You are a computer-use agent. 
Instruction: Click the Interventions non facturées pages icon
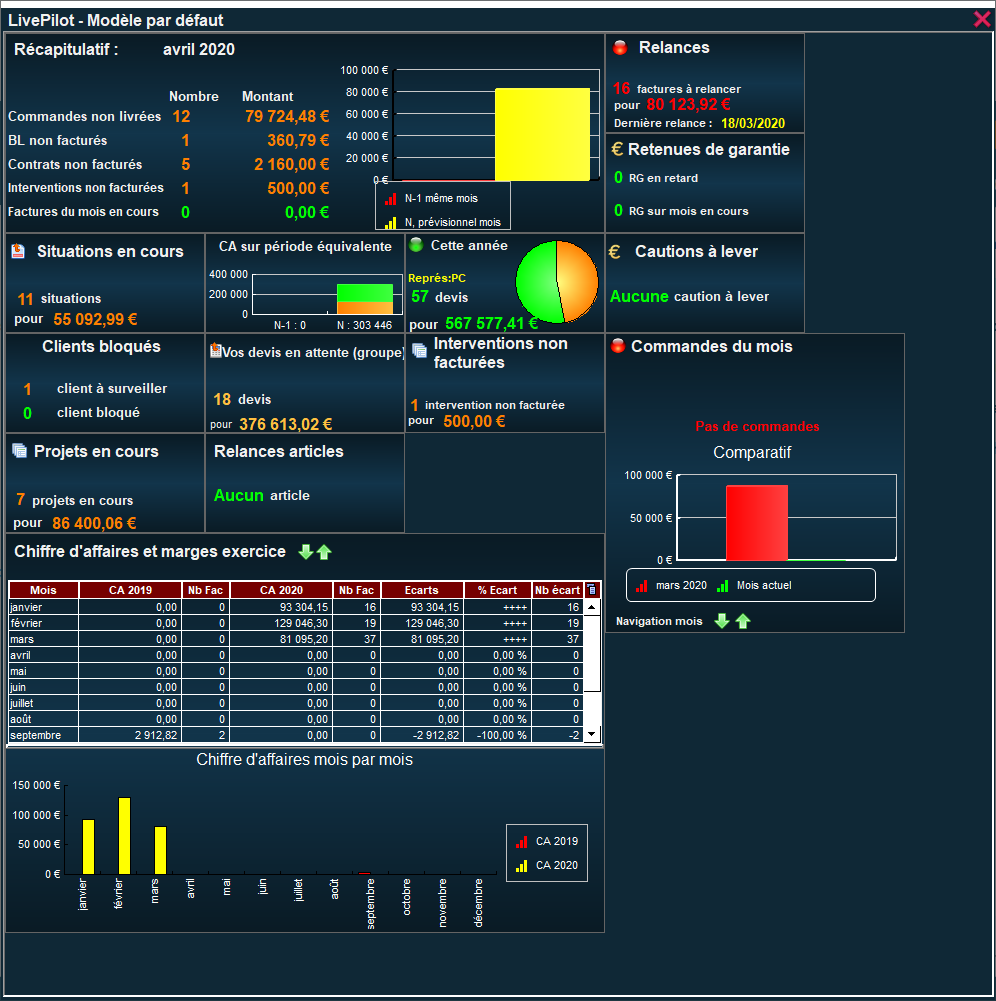420,350
